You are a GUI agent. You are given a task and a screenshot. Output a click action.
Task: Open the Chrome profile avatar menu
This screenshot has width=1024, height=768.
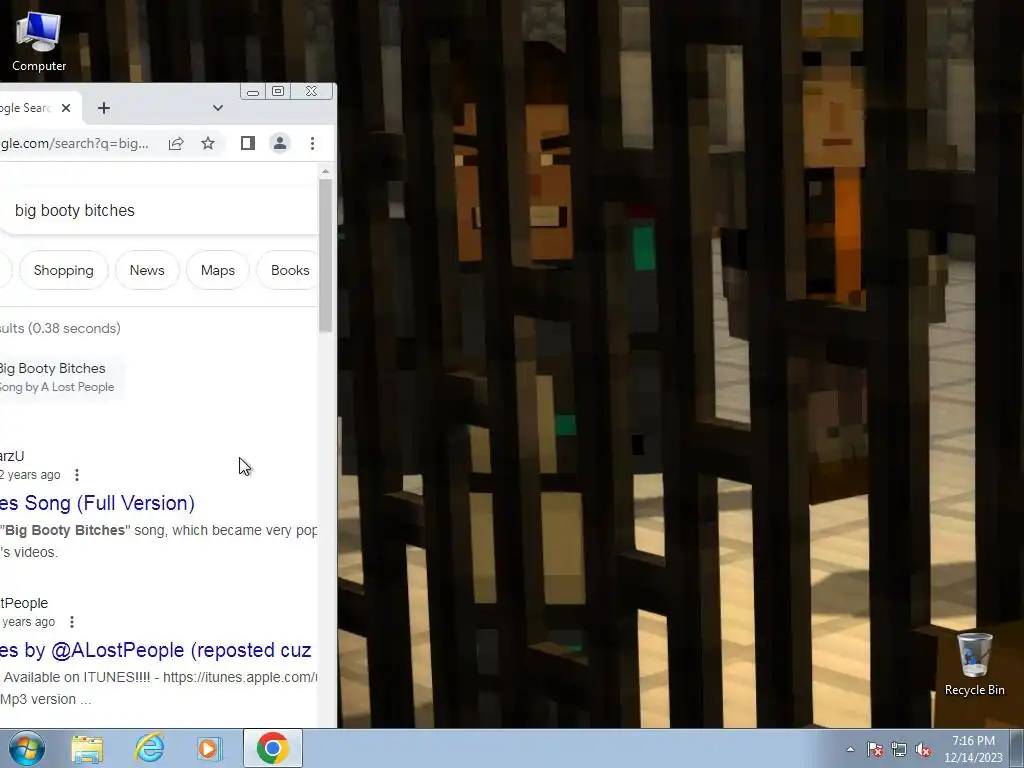pyautogui.click(x=280, y=143)
